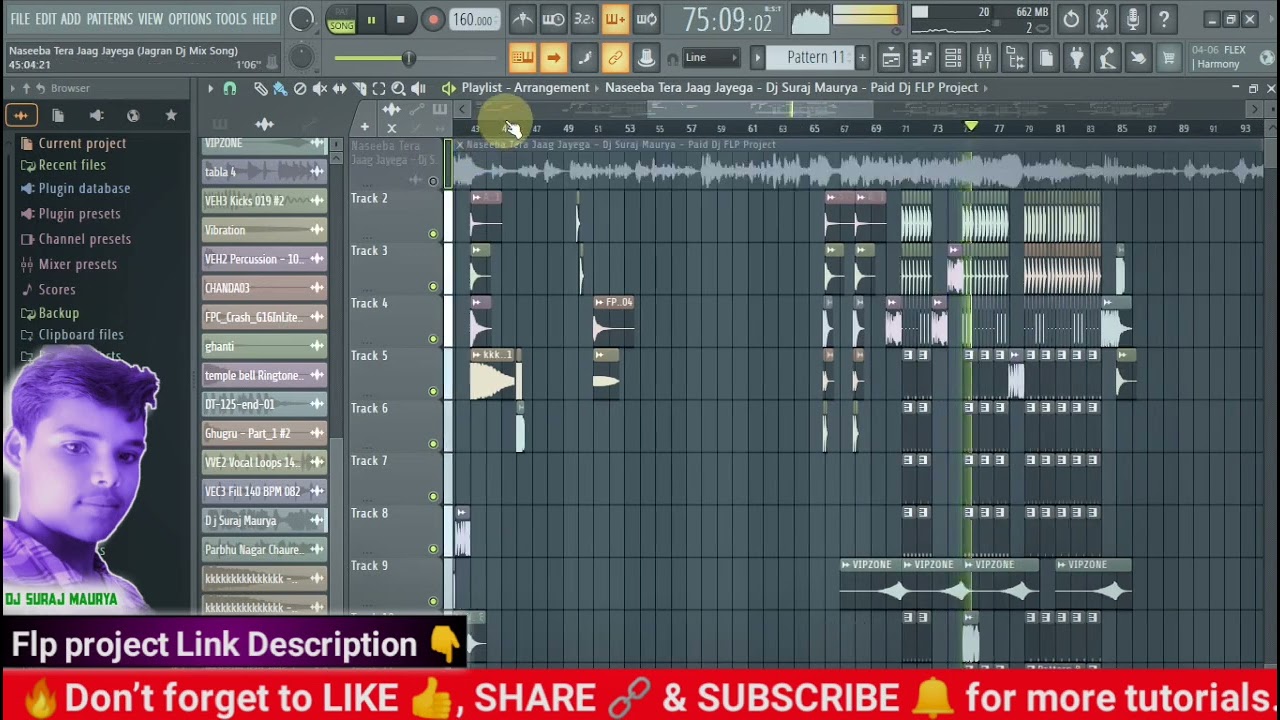1280x720 pixels.
Task: Expand the Plugin presets folder
Action: [x=70, y=213]
